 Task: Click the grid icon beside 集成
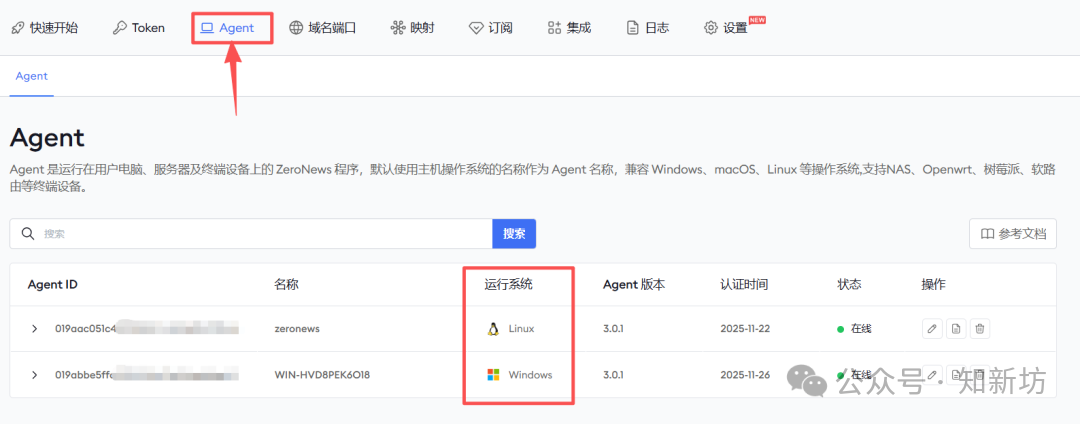coord(554,28)
